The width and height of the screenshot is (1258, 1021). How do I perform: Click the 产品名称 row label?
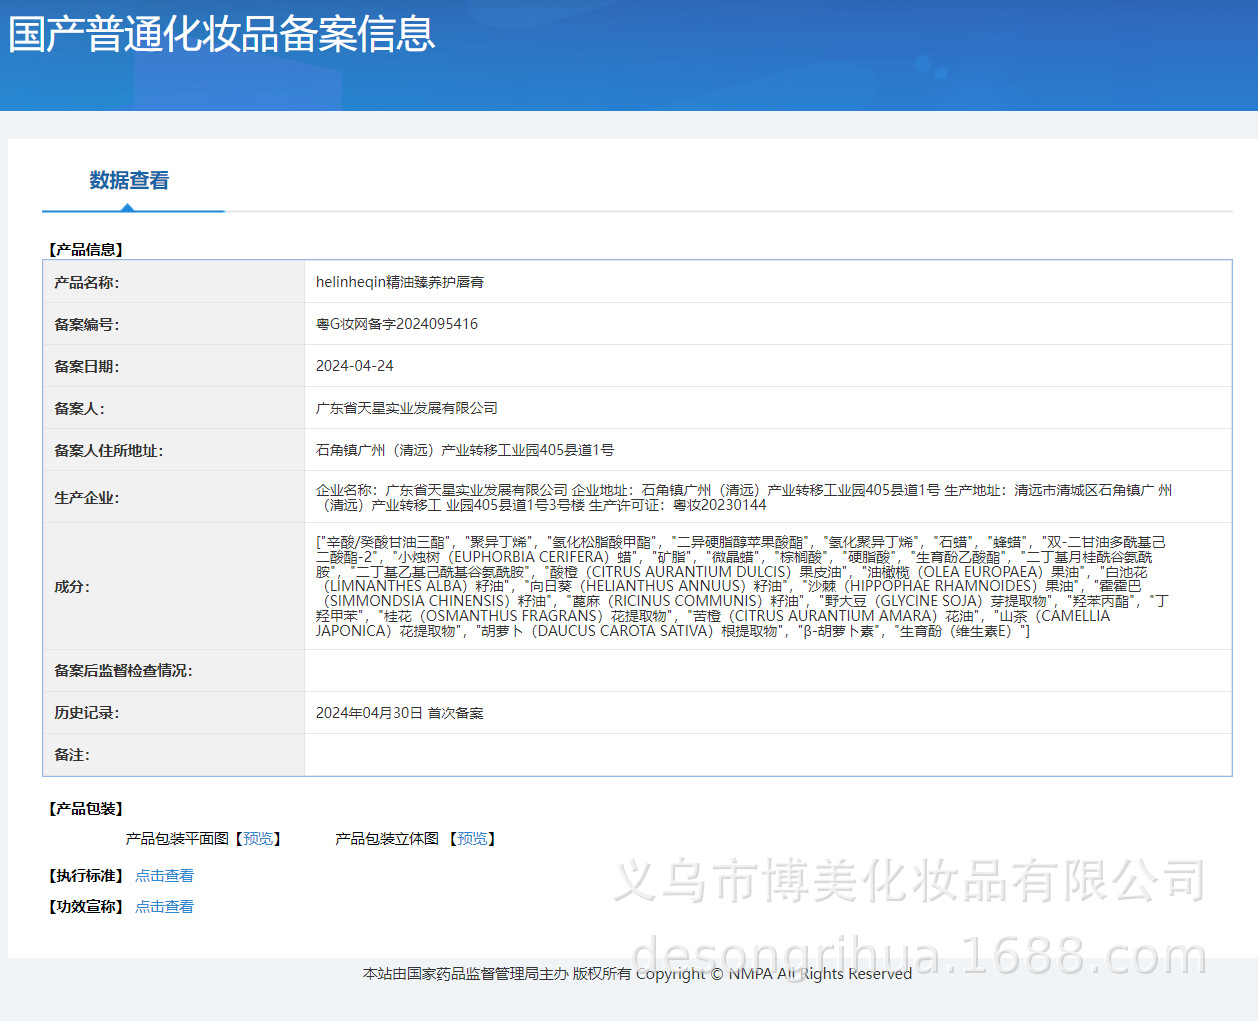pos(87,283)
